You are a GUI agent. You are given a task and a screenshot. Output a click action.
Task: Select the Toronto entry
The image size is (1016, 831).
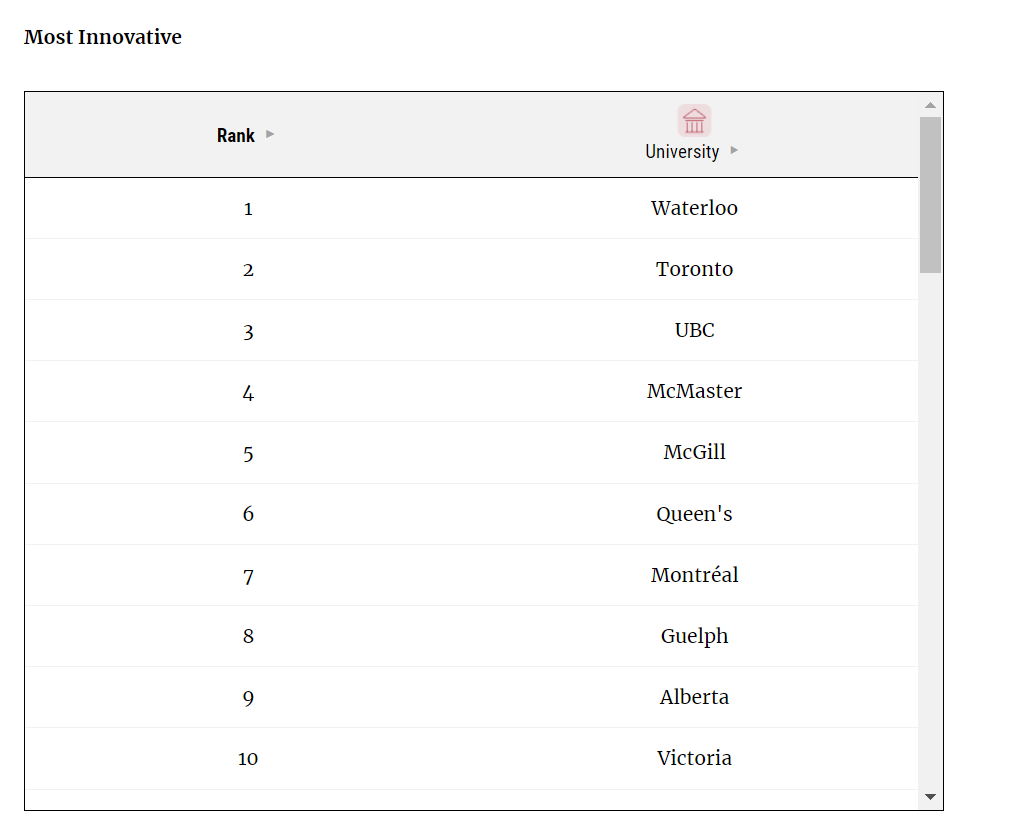(694, 269)
